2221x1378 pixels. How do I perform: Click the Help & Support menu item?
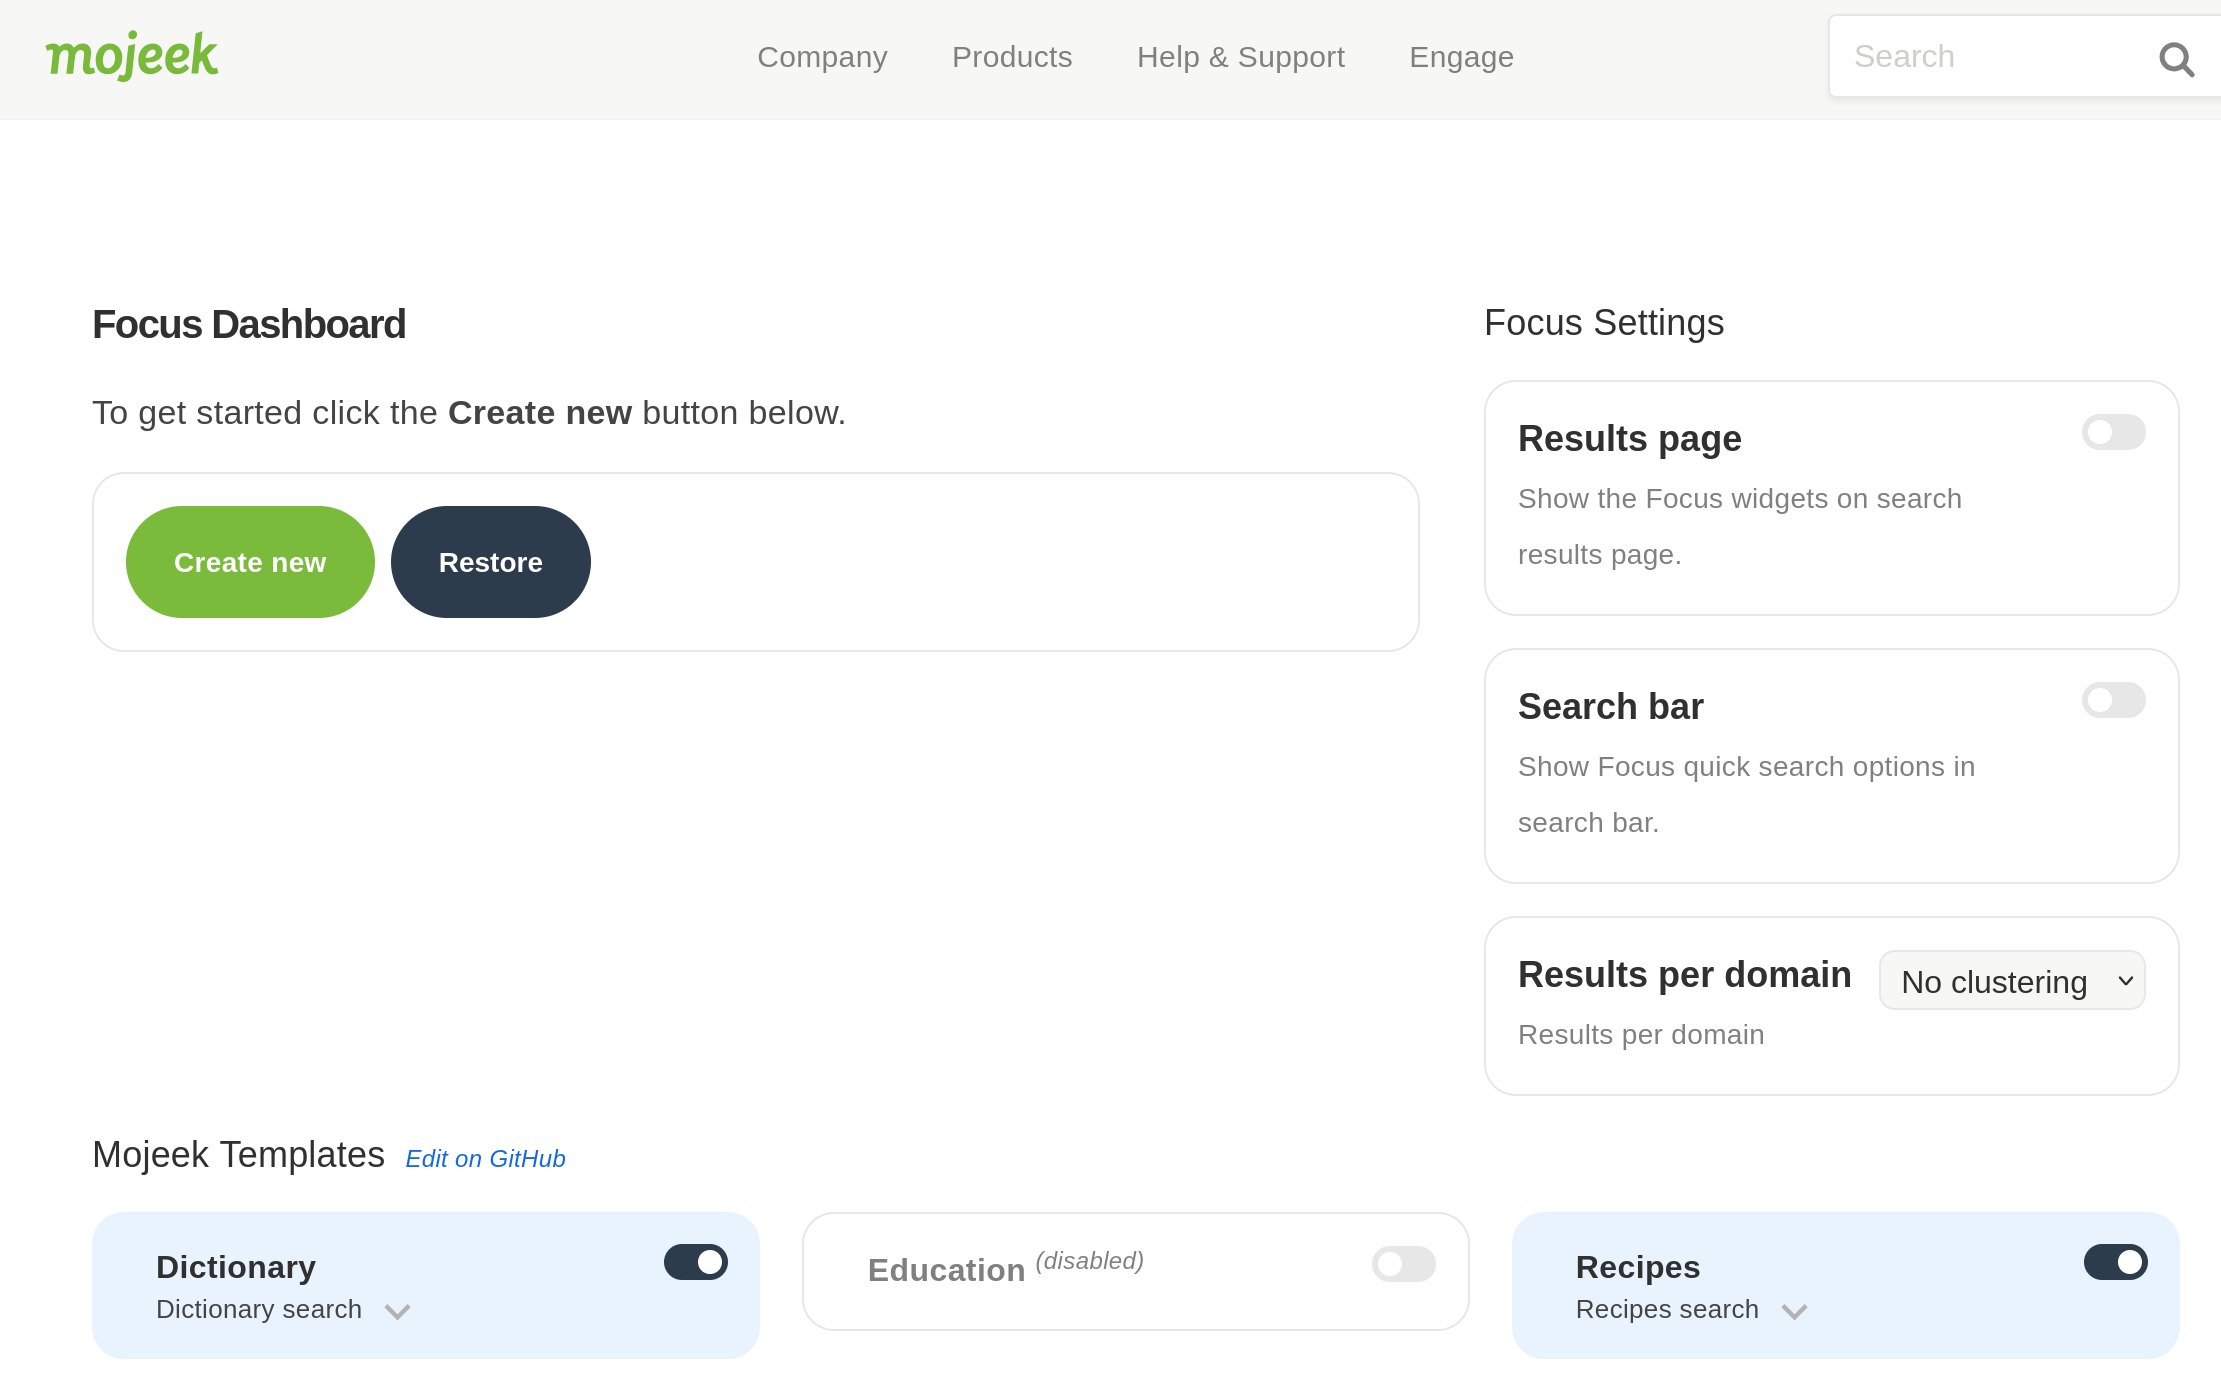click(1240, 57)
